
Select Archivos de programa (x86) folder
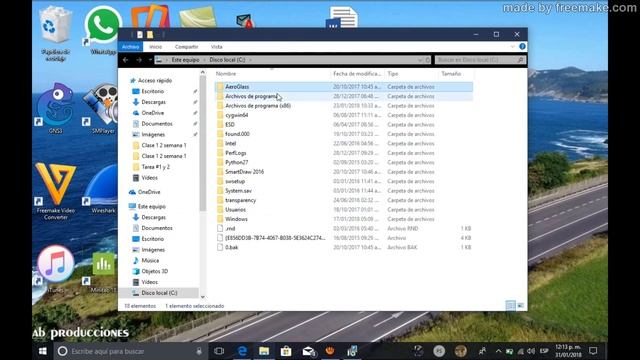(x=344, y=106)
